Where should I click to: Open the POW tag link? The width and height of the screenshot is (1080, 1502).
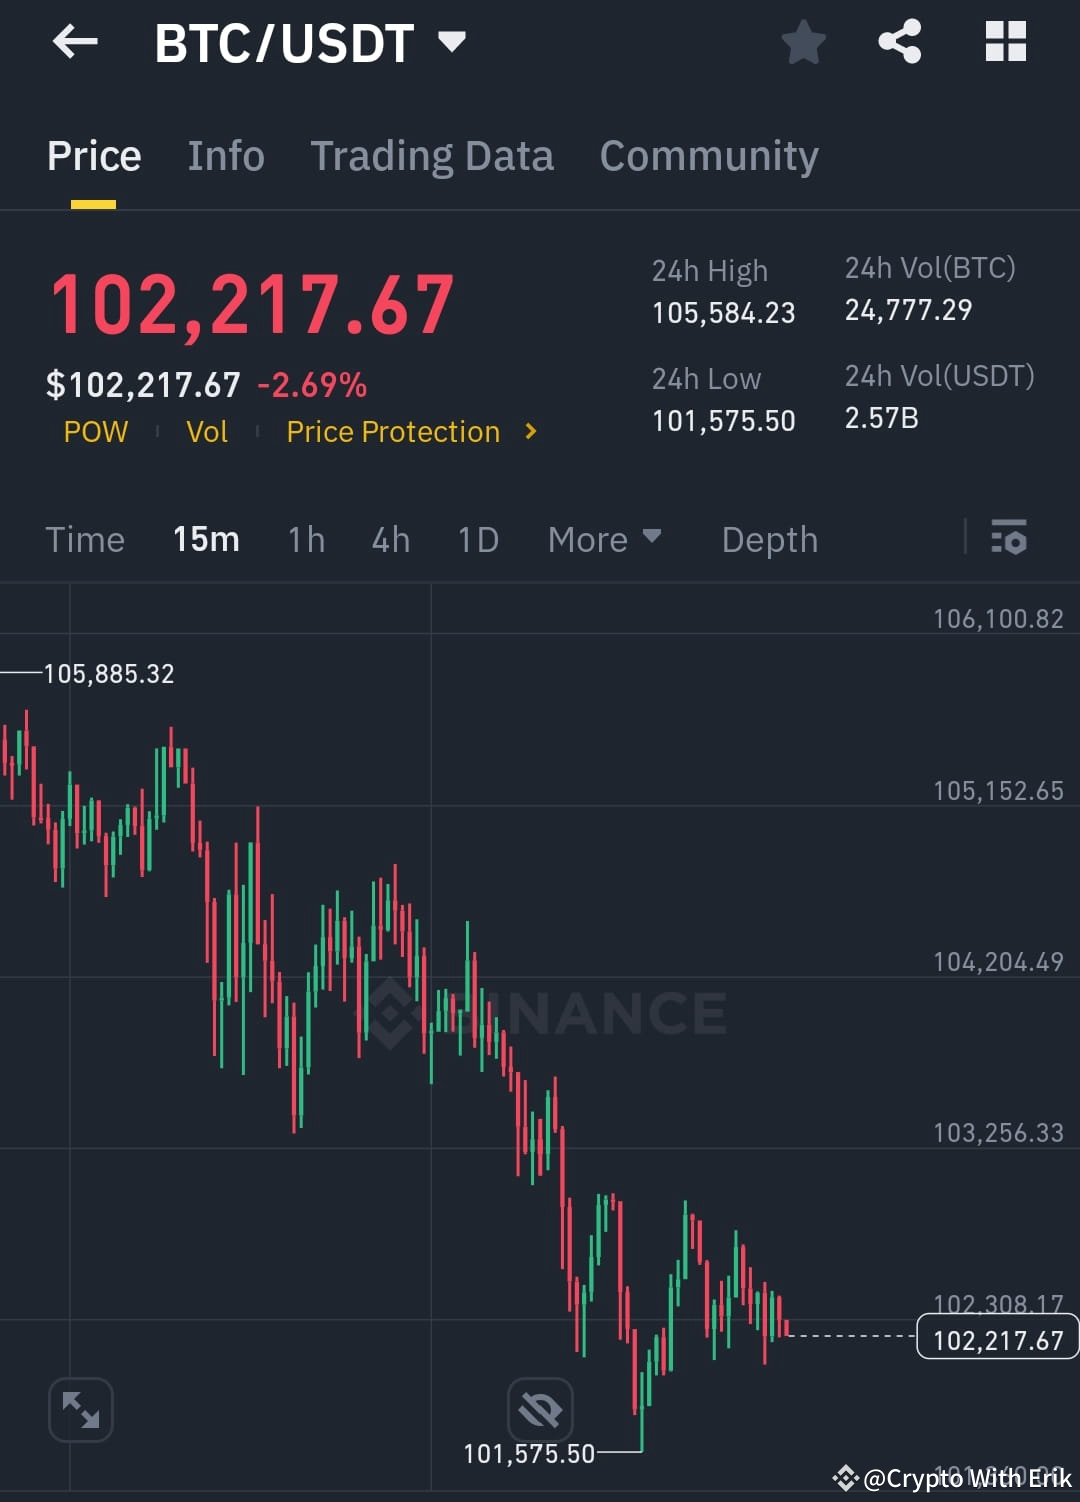[96, 432]
